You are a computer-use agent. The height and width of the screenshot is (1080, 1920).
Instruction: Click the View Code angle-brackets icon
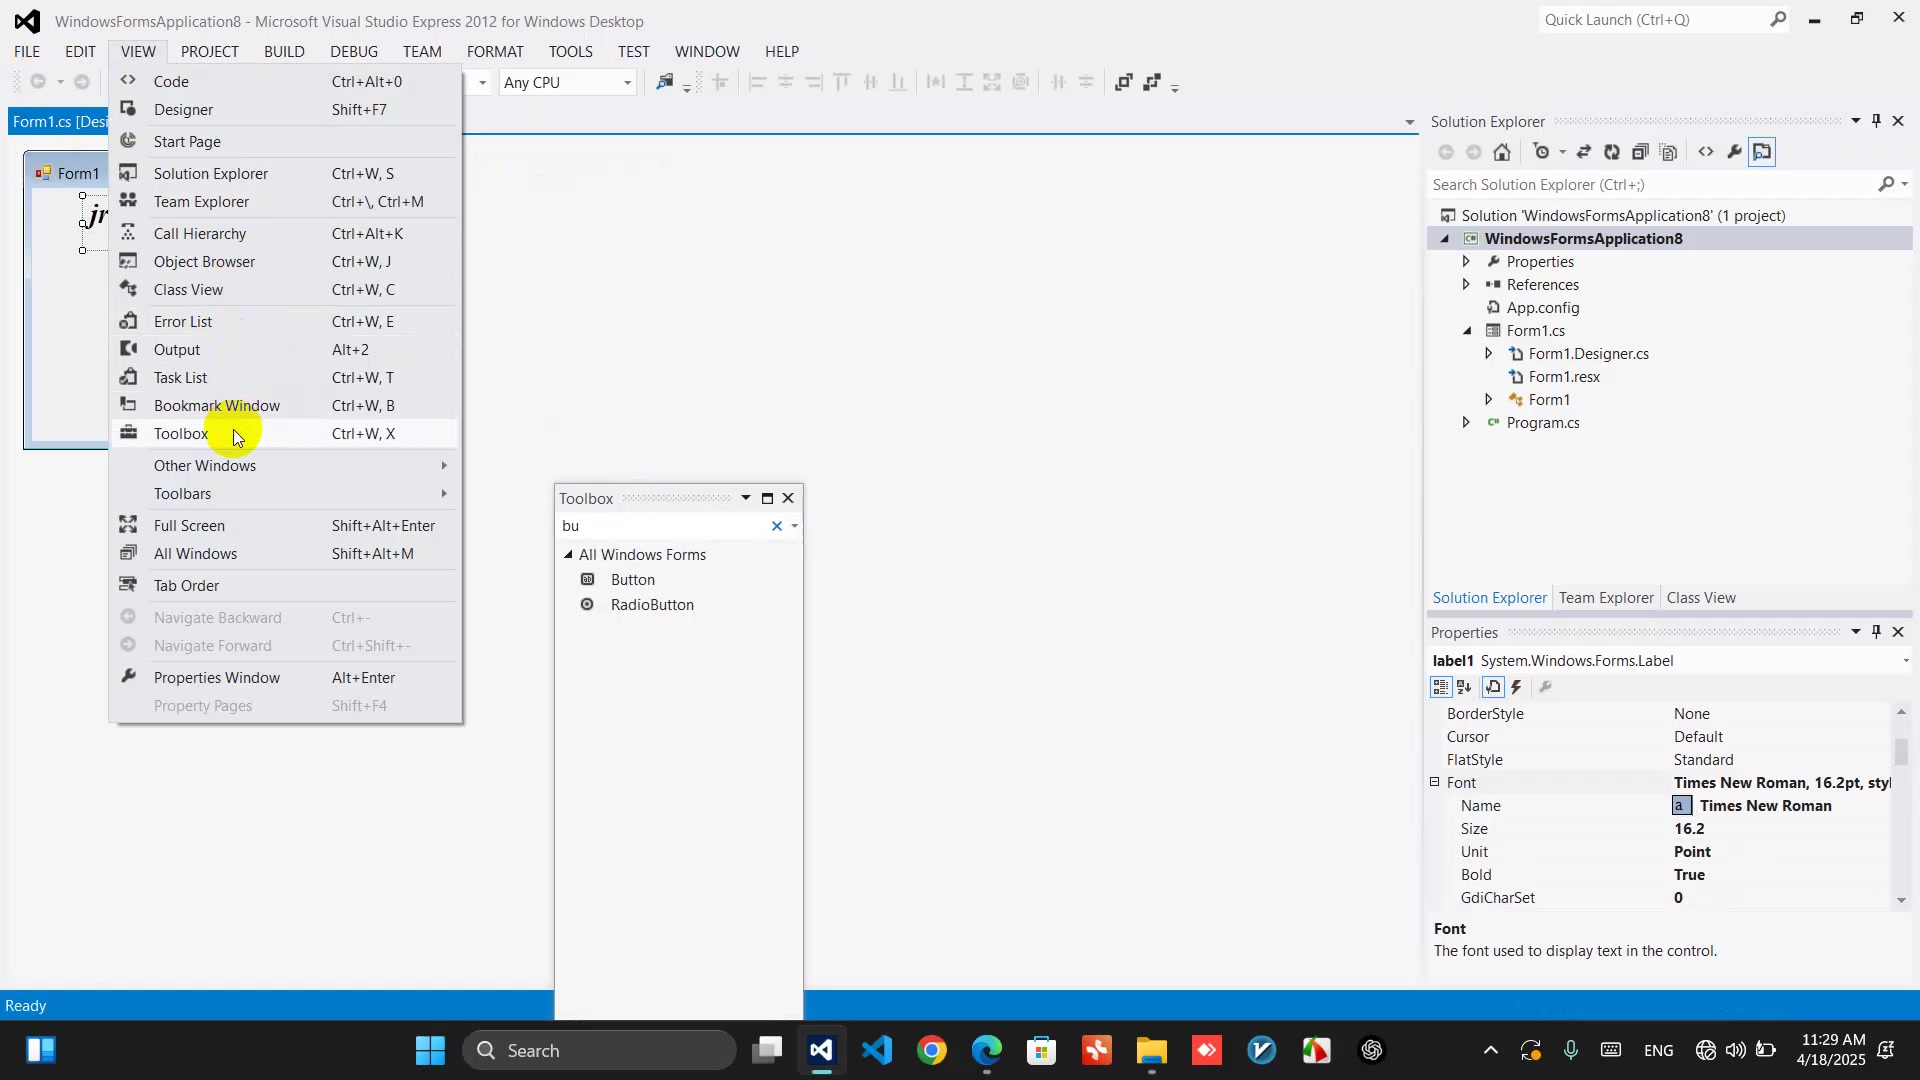coord(1706,152)
